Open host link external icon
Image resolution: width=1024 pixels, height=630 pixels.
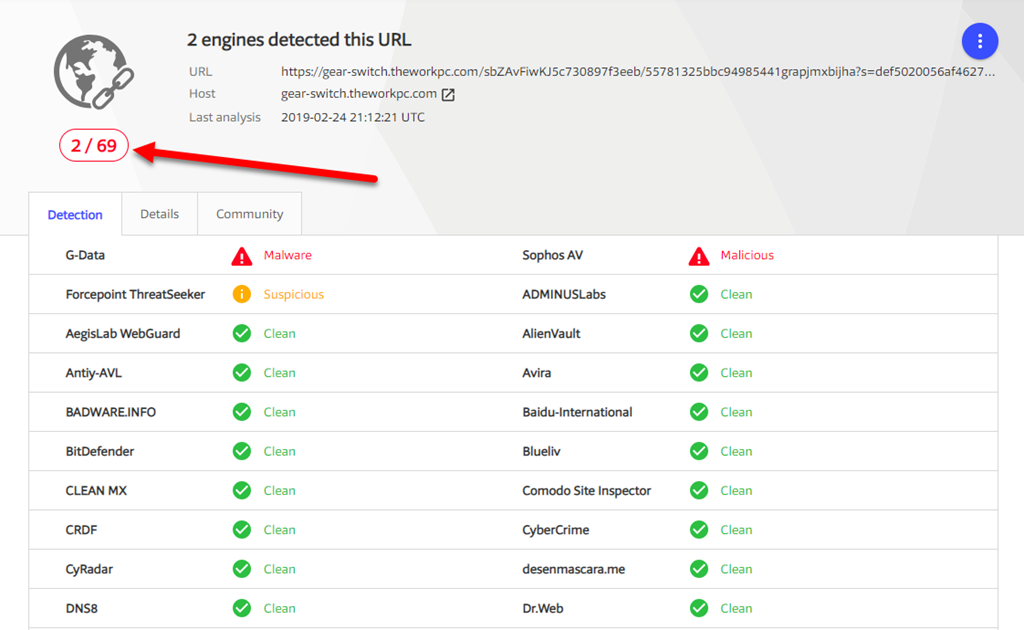(x=449, y=95)
